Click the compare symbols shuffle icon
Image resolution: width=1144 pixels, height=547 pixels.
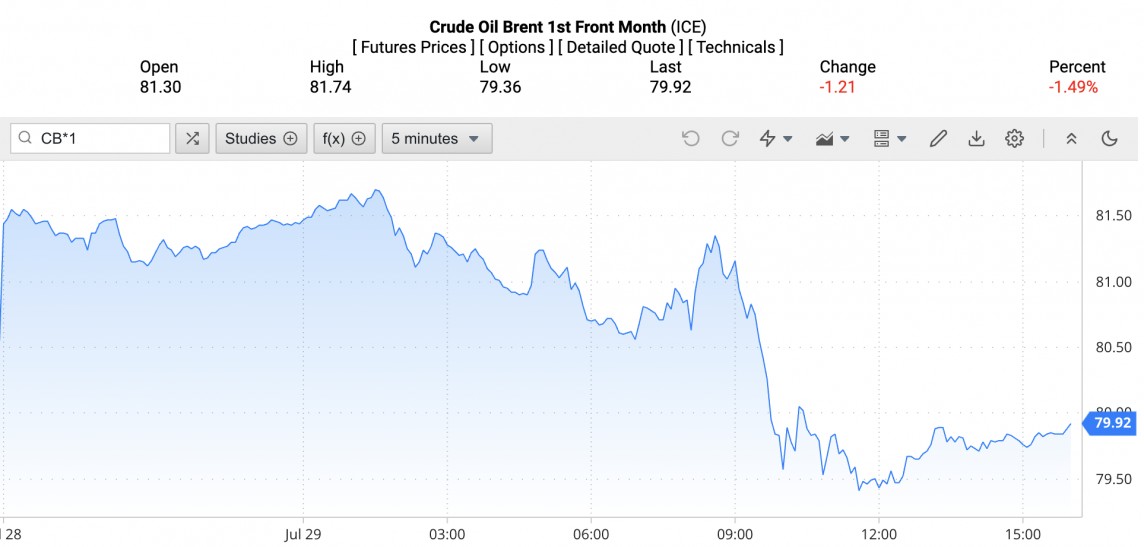pos(192,139)
